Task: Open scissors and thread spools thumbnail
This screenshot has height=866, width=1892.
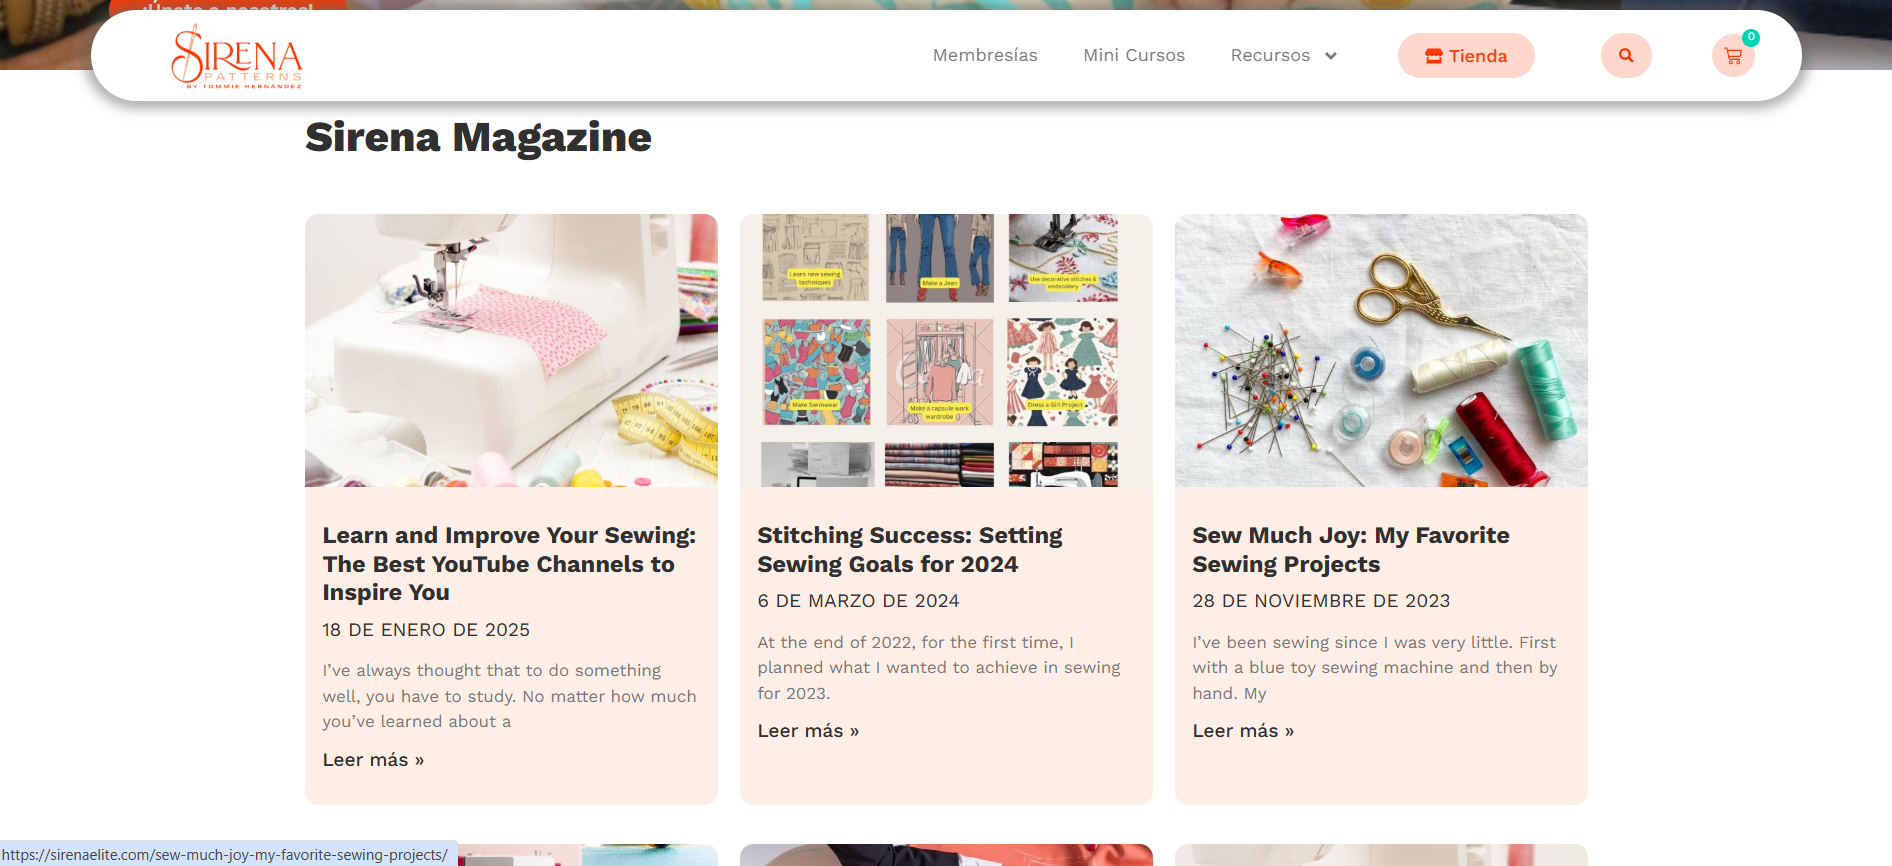Action: pyautogui.click(x=1381, y=350)
